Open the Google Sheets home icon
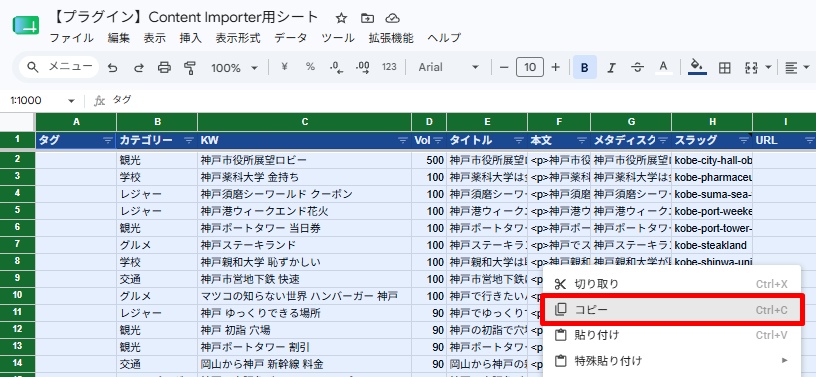 pyautogui.click(x=26, y=26)
